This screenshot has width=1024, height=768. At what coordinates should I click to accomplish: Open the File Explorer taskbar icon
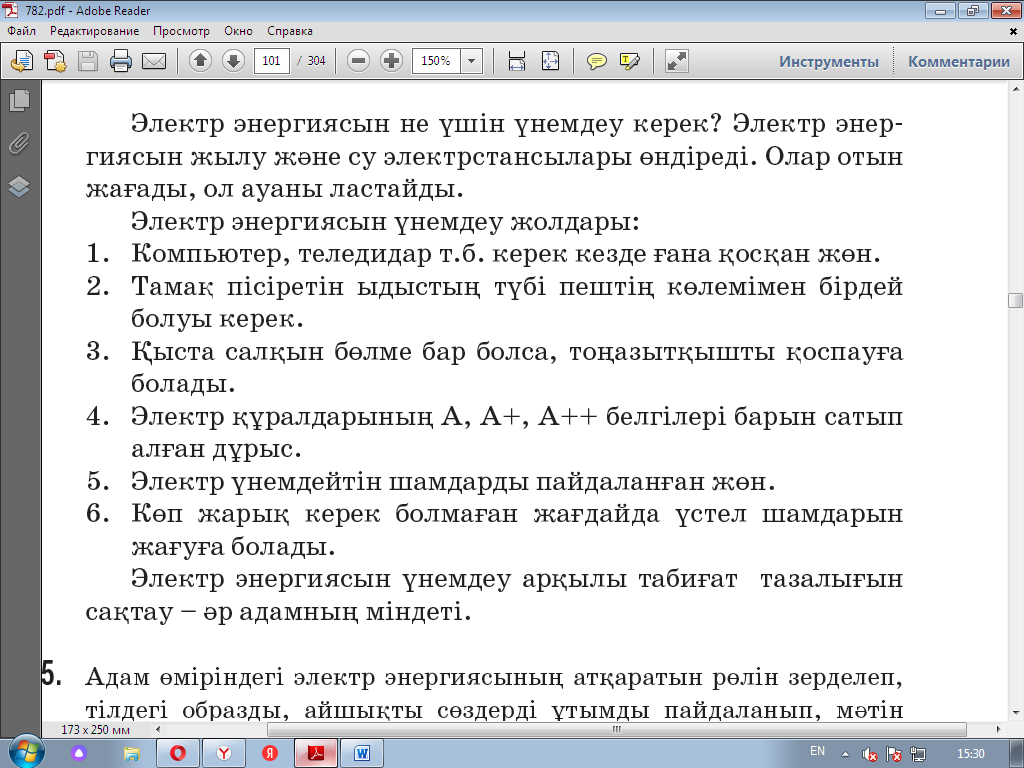[131, 754]
